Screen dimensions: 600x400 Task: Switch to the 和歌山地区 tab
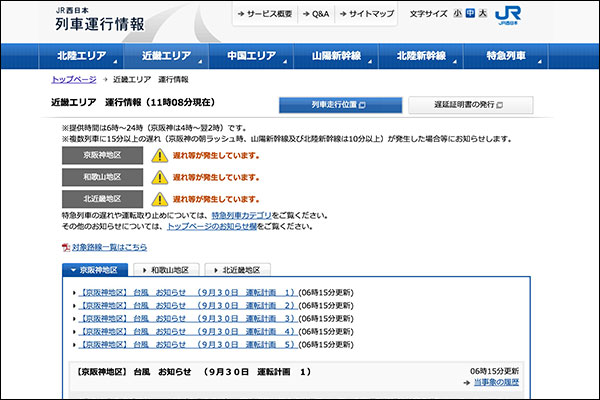pyautogui.click(x=168, y=270)
